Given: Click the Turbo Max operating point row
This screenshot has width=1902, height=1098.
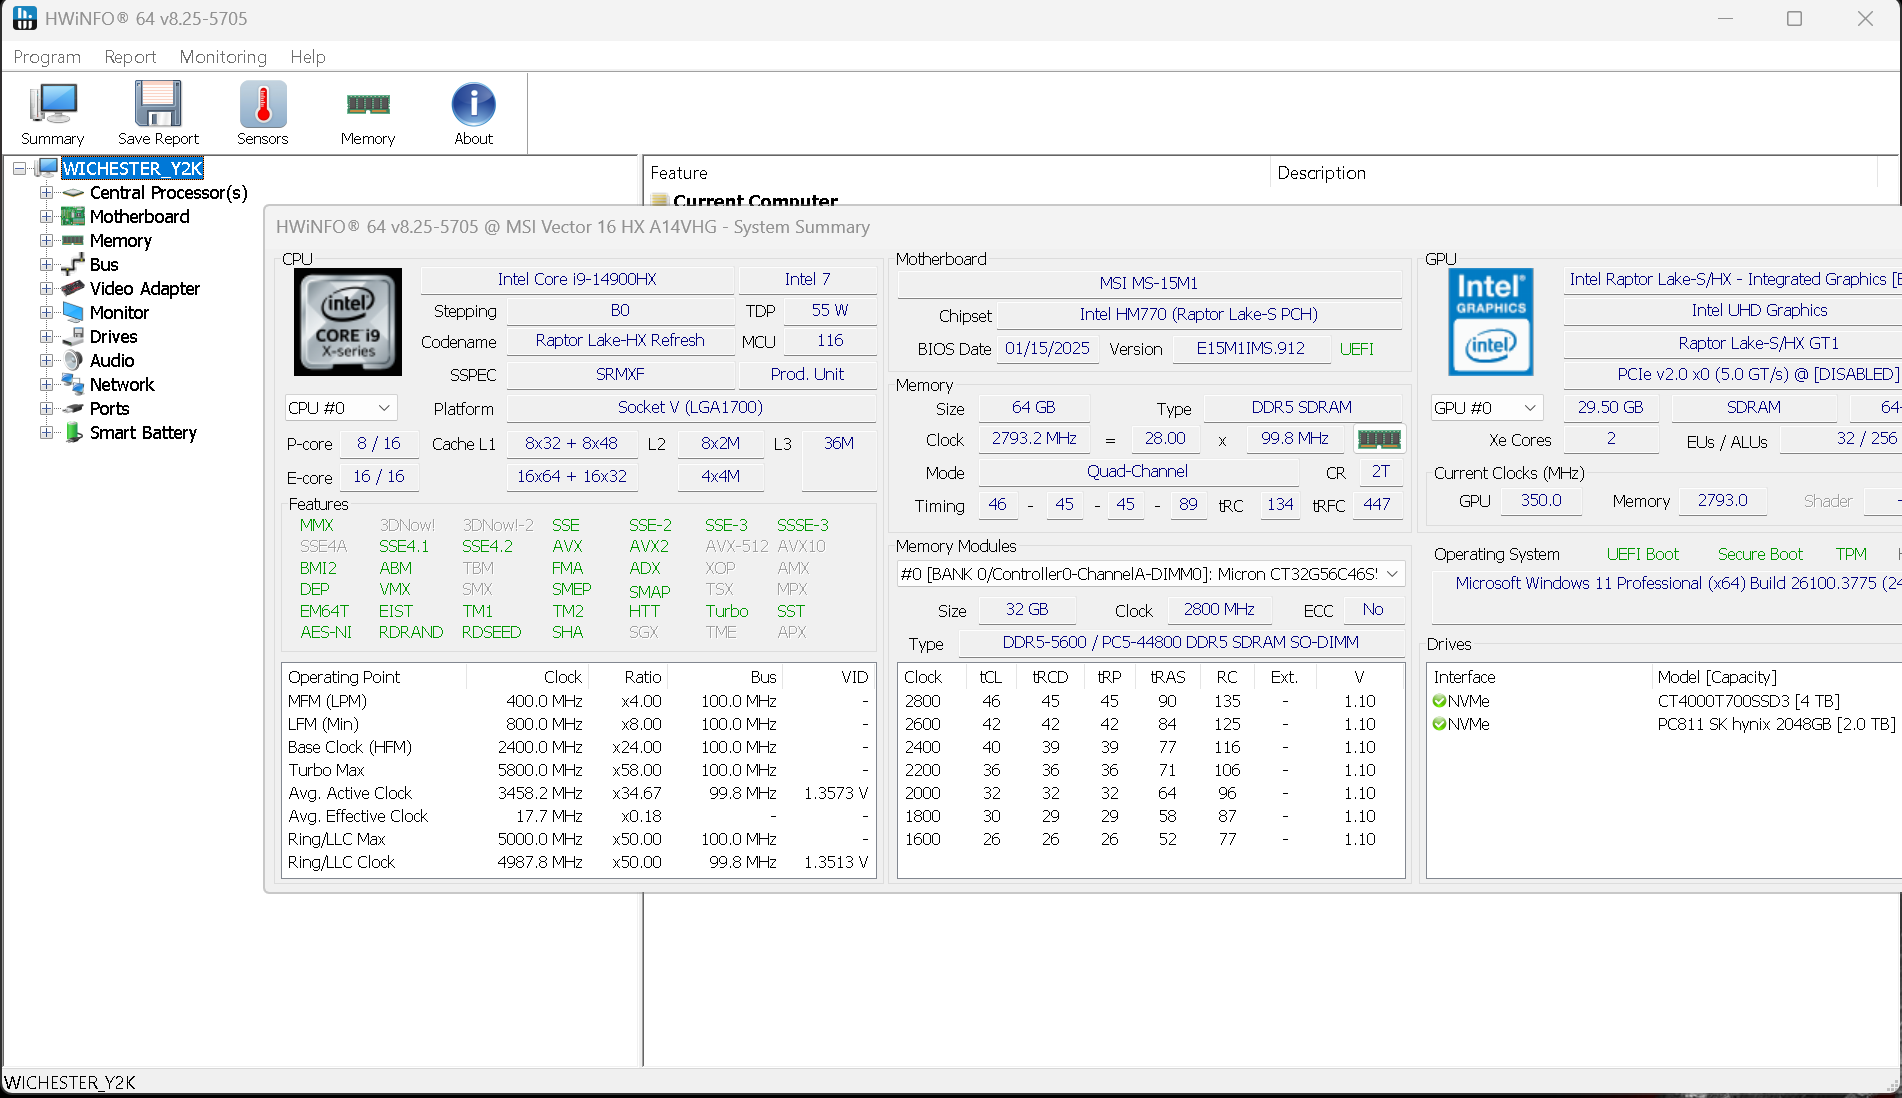Looking at the screenshot, I should coord(578,770).
